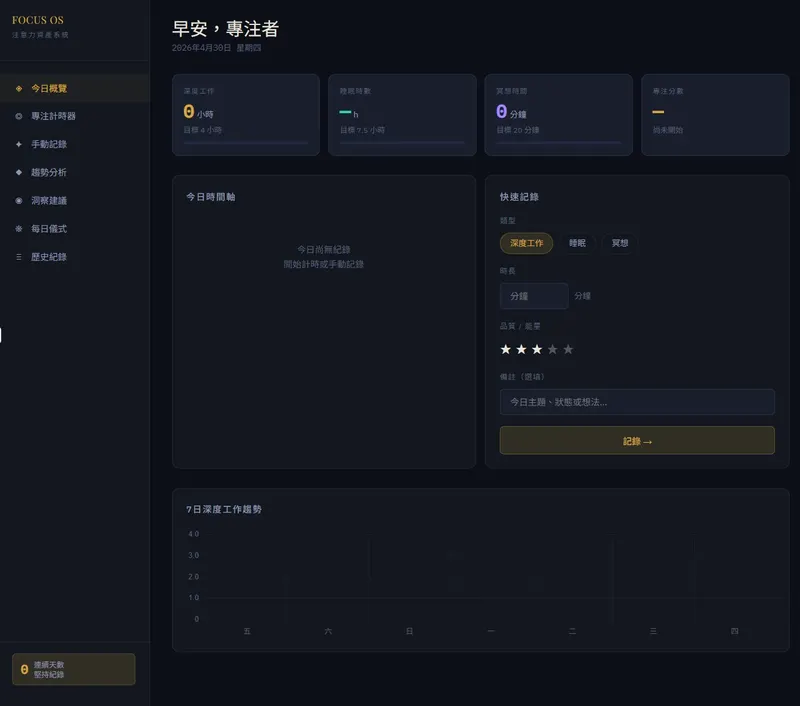Click the 目標 7.5 小時 text

pos(363,130)
